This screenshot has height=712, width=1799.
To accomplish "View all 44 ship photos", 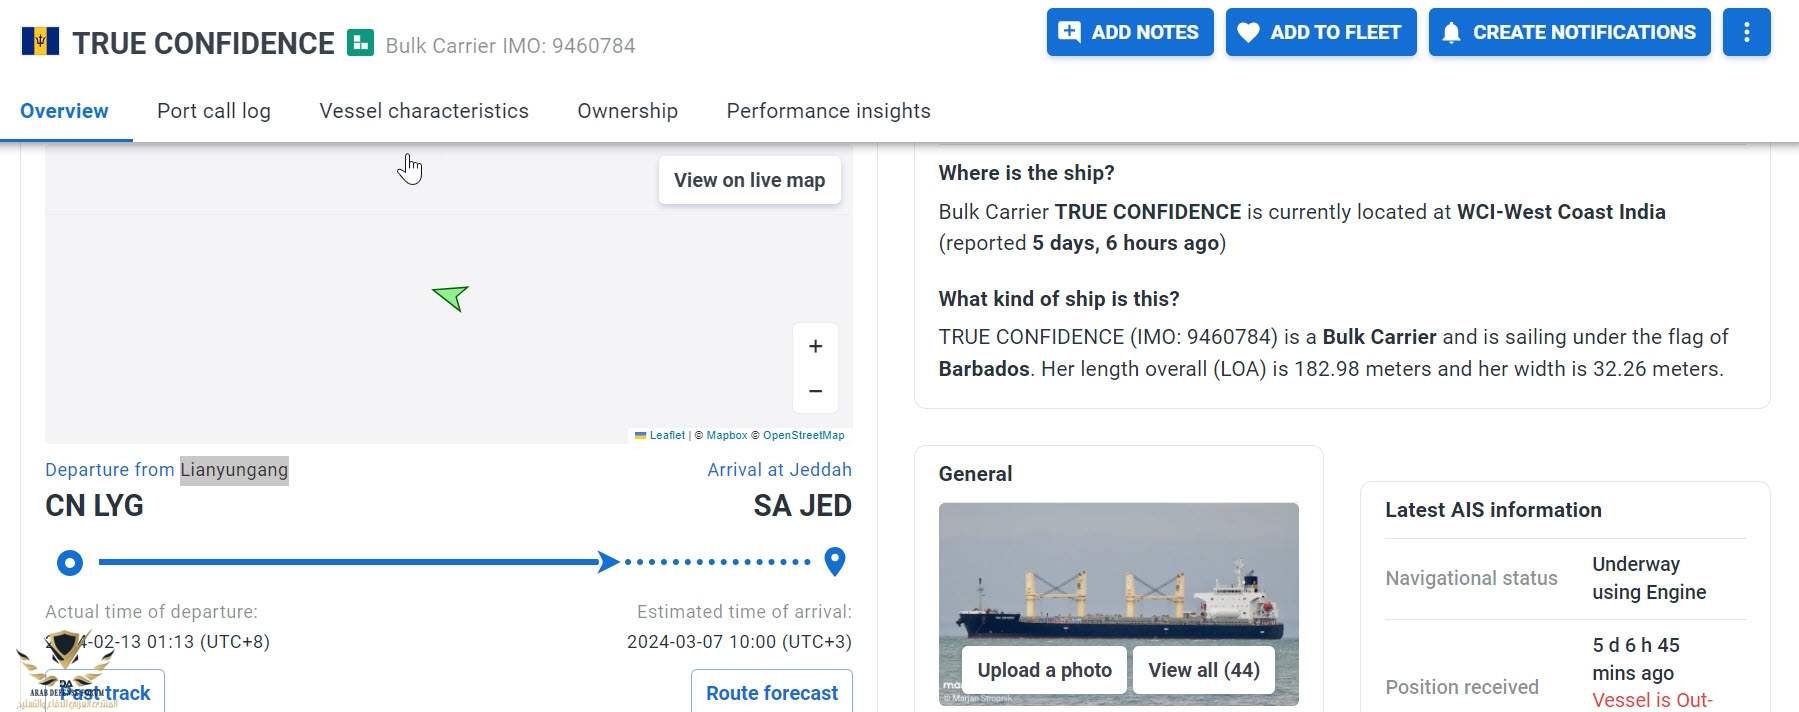I will (x=1203, y=670).
